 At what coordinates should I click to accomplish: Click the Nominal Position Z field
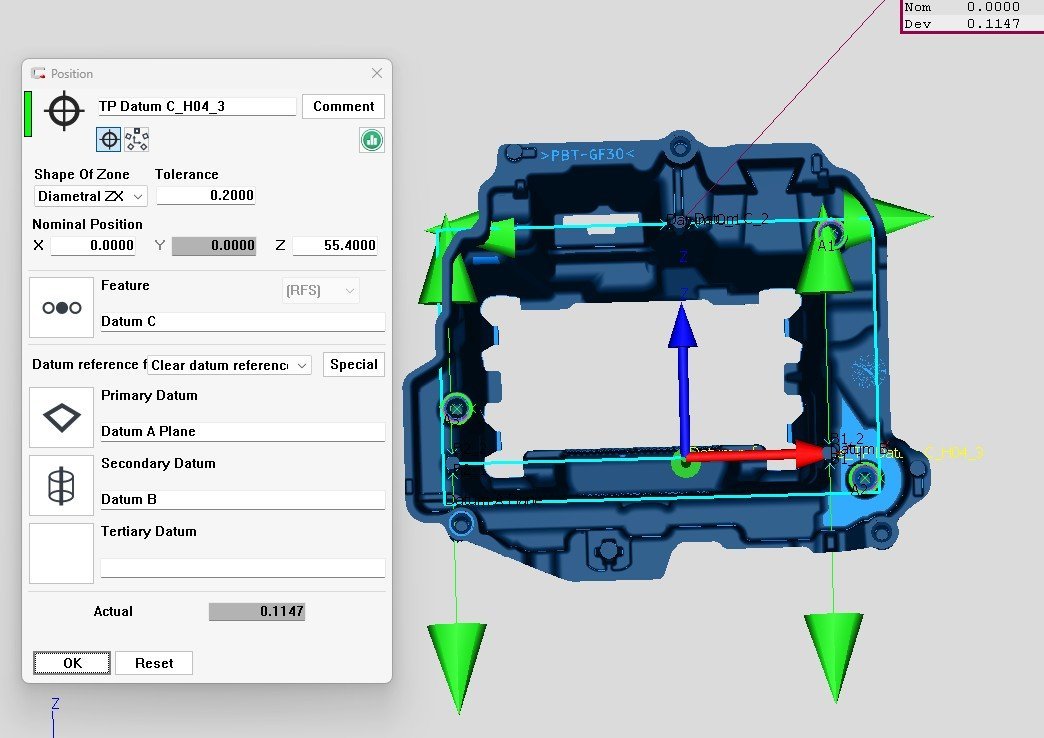pos(334,246)
